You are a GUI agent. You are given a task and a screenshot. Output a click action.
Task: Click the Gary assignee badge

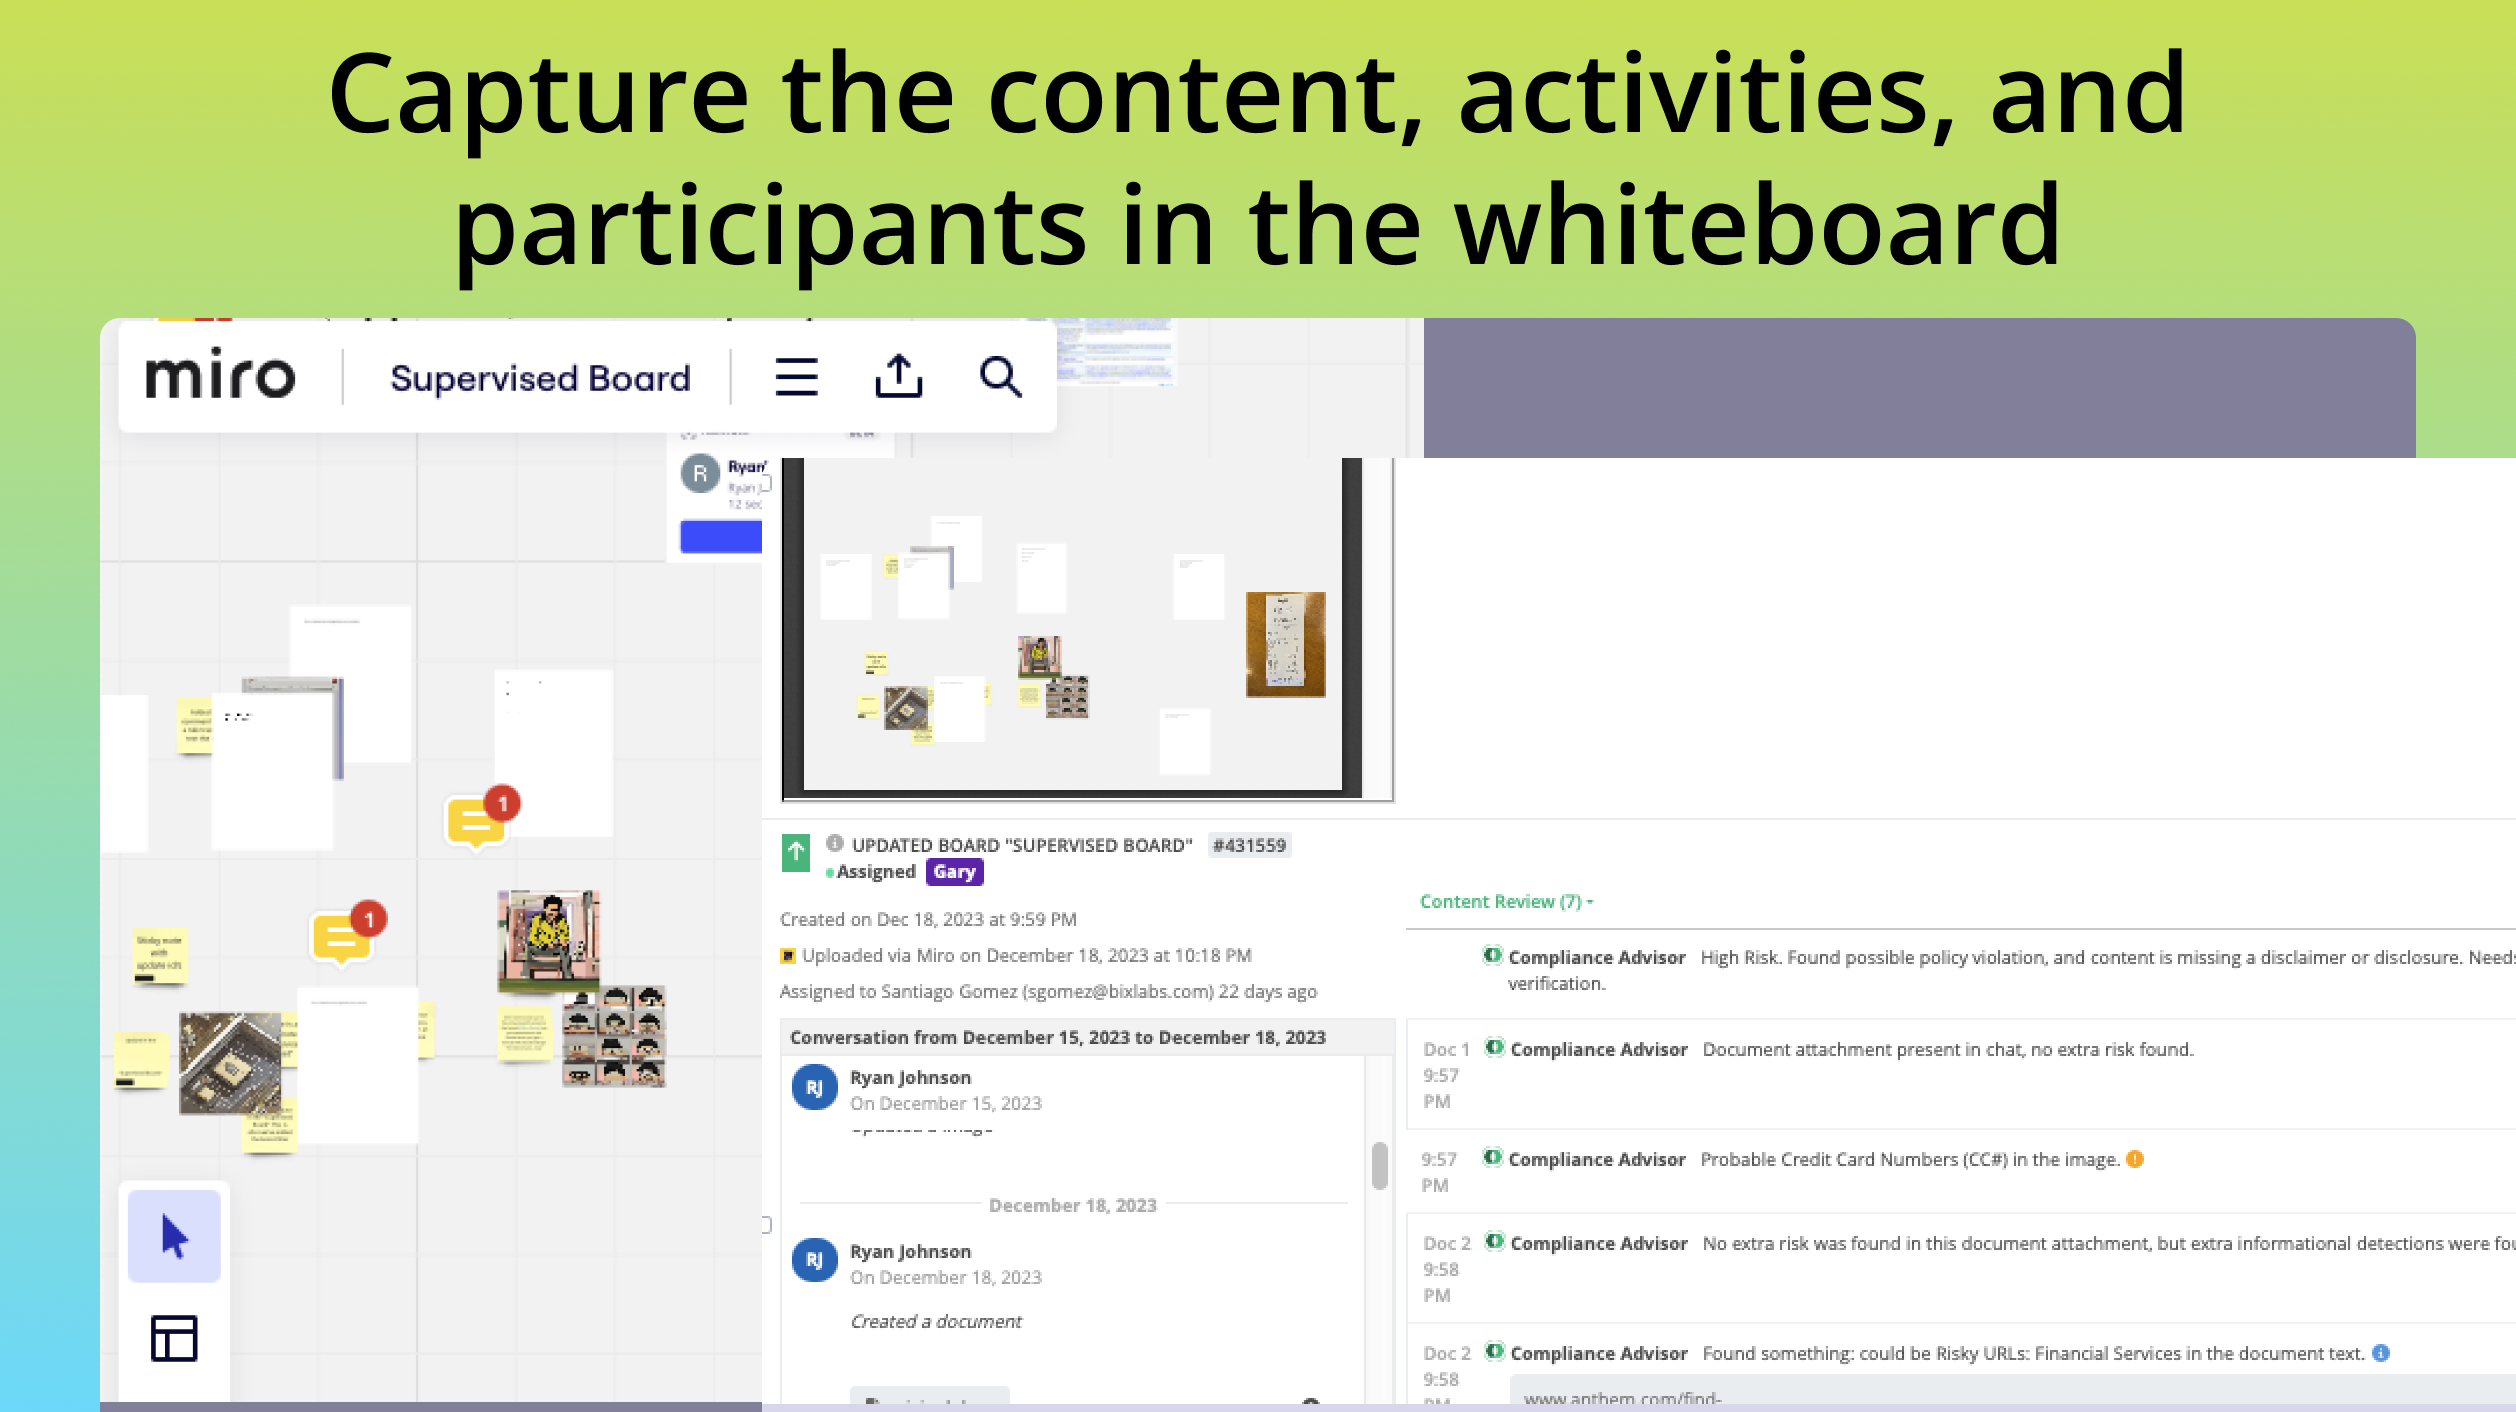(953, 871)
